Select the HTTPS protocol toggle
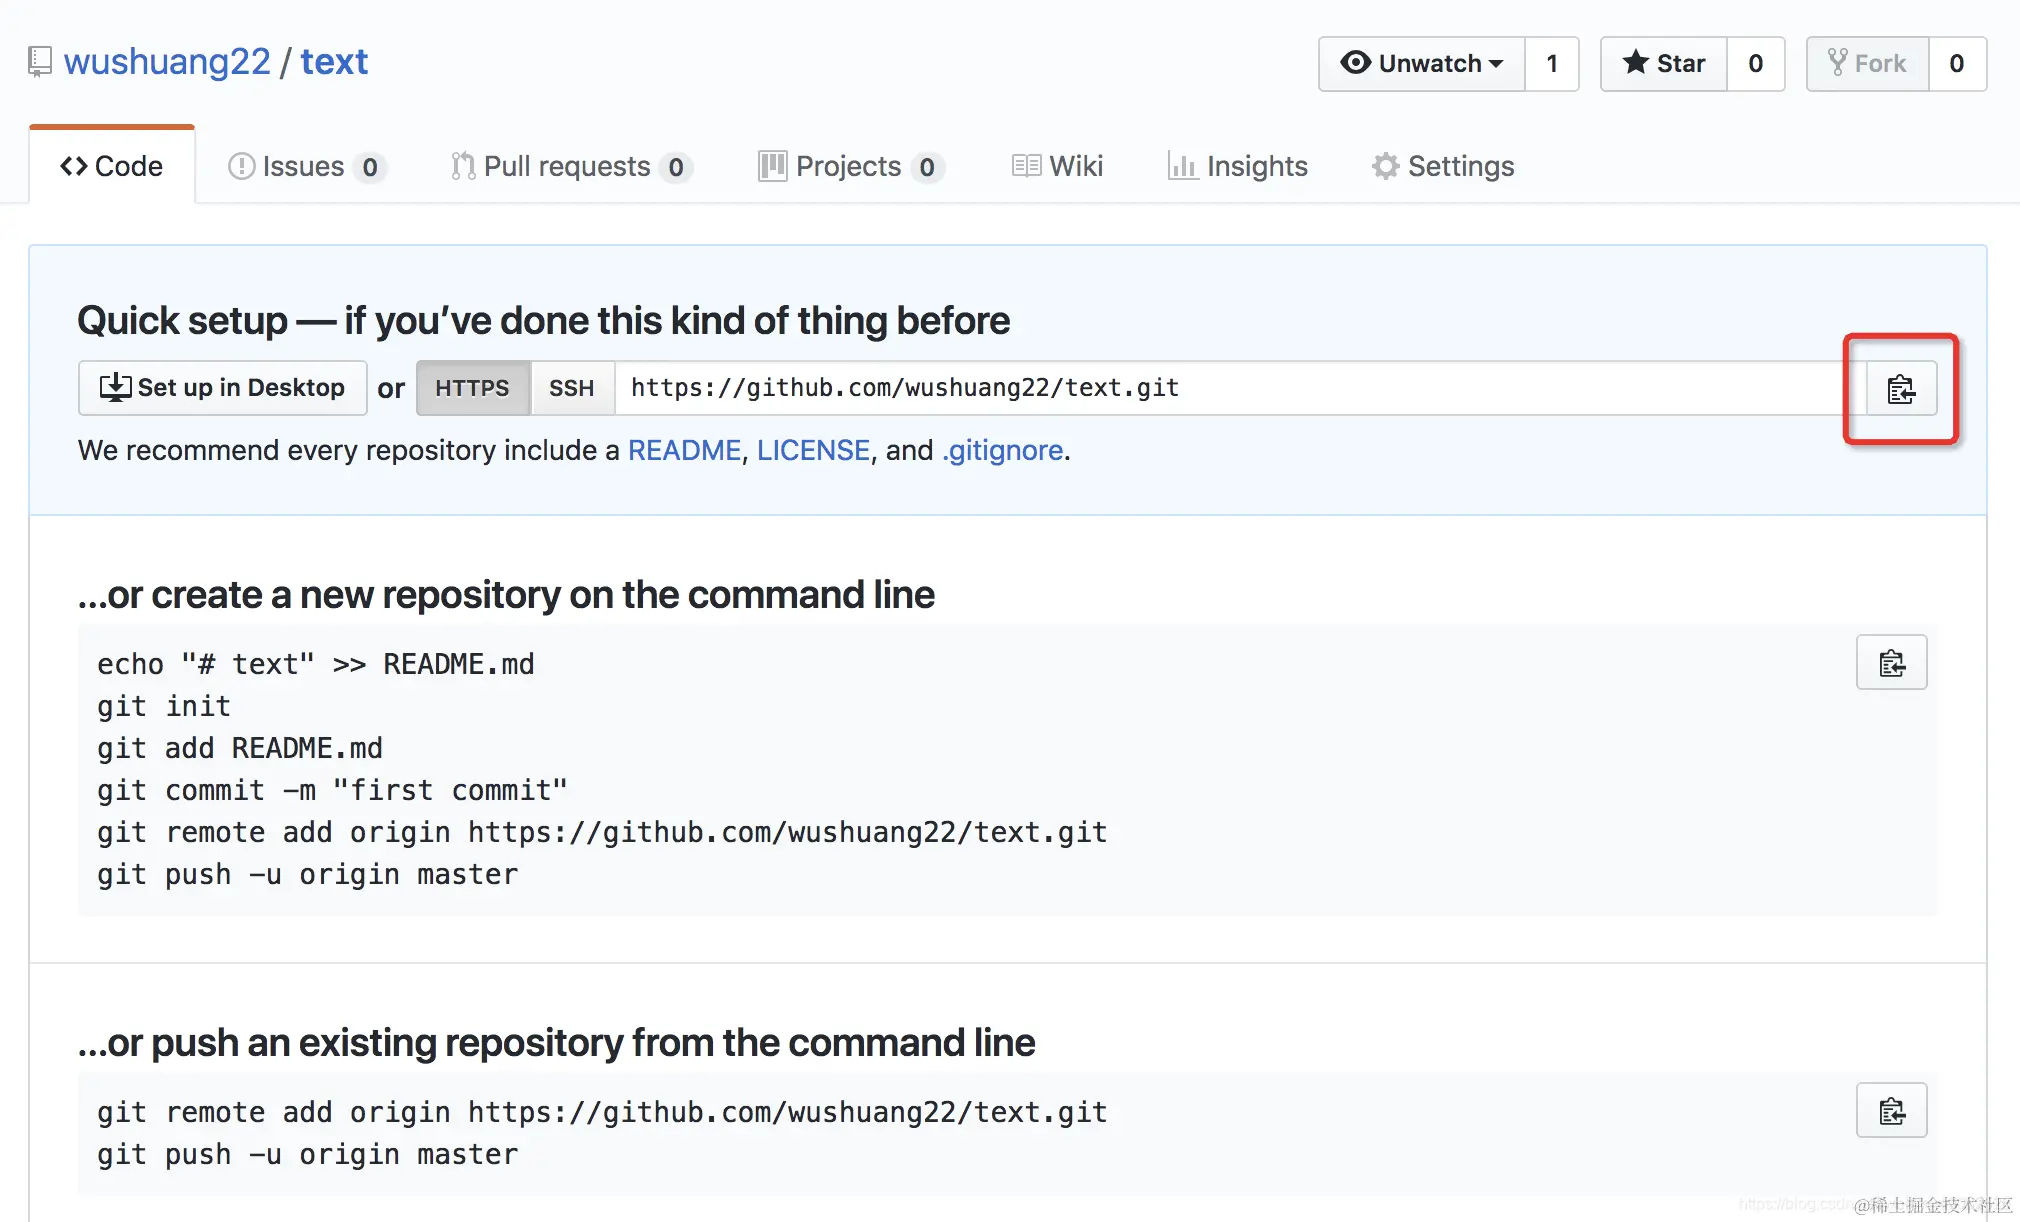This screenshot has width=2020, height=1222. [472, 388]
